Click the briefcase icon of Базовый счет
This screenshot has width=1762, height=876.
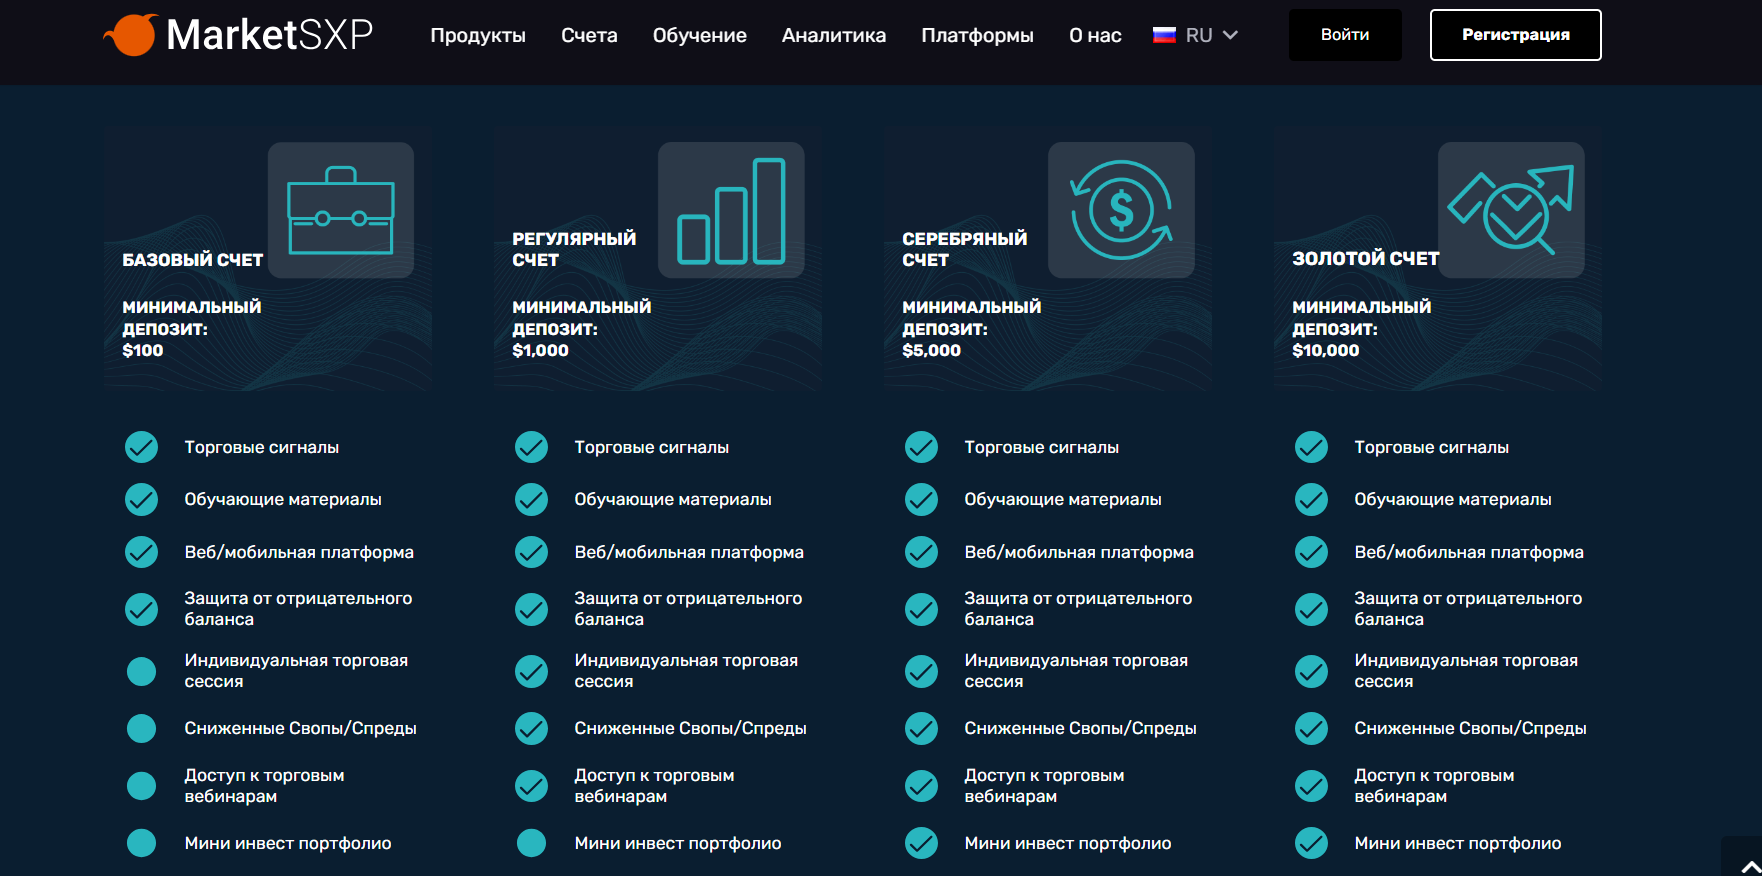pyautogui.click(x=341, y=210)
